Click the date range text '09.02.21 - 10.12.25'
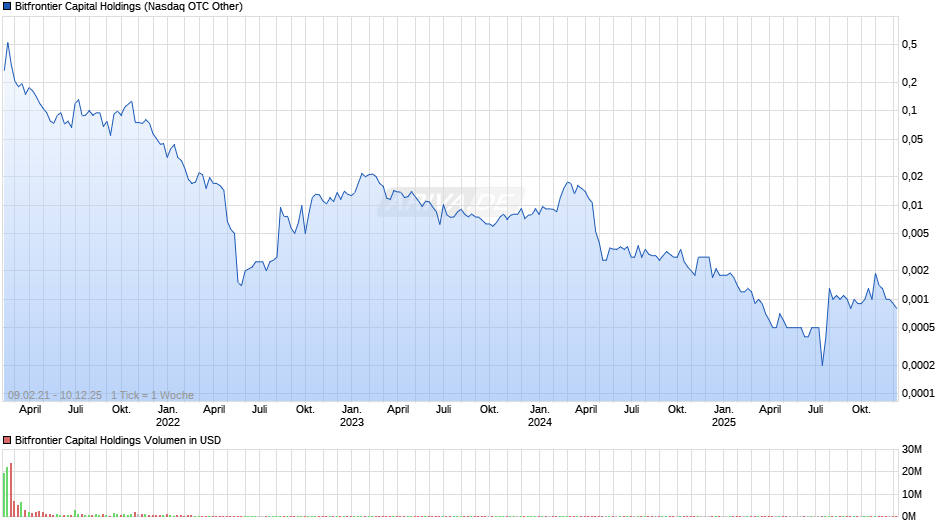This screenshot has height=526, width=940. click(55, 395)
